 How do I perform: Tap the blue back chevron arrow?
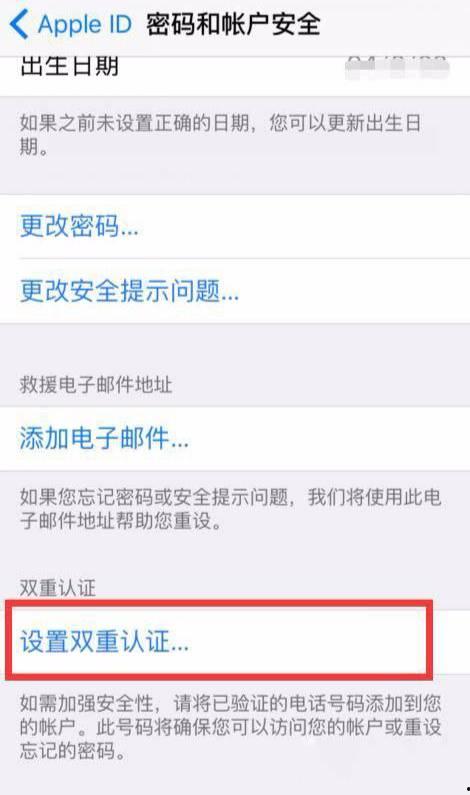click(x=19, y=24)
